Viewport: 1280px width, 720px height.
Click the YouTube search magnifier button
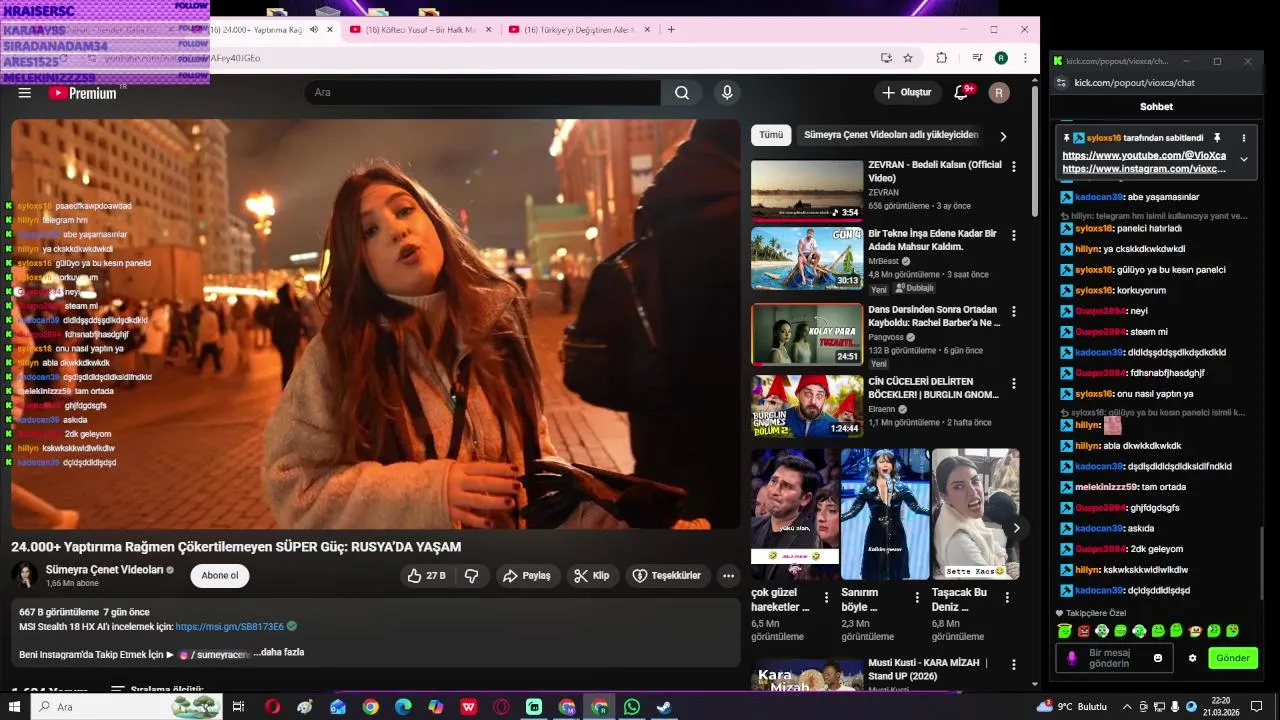[682, 93]
